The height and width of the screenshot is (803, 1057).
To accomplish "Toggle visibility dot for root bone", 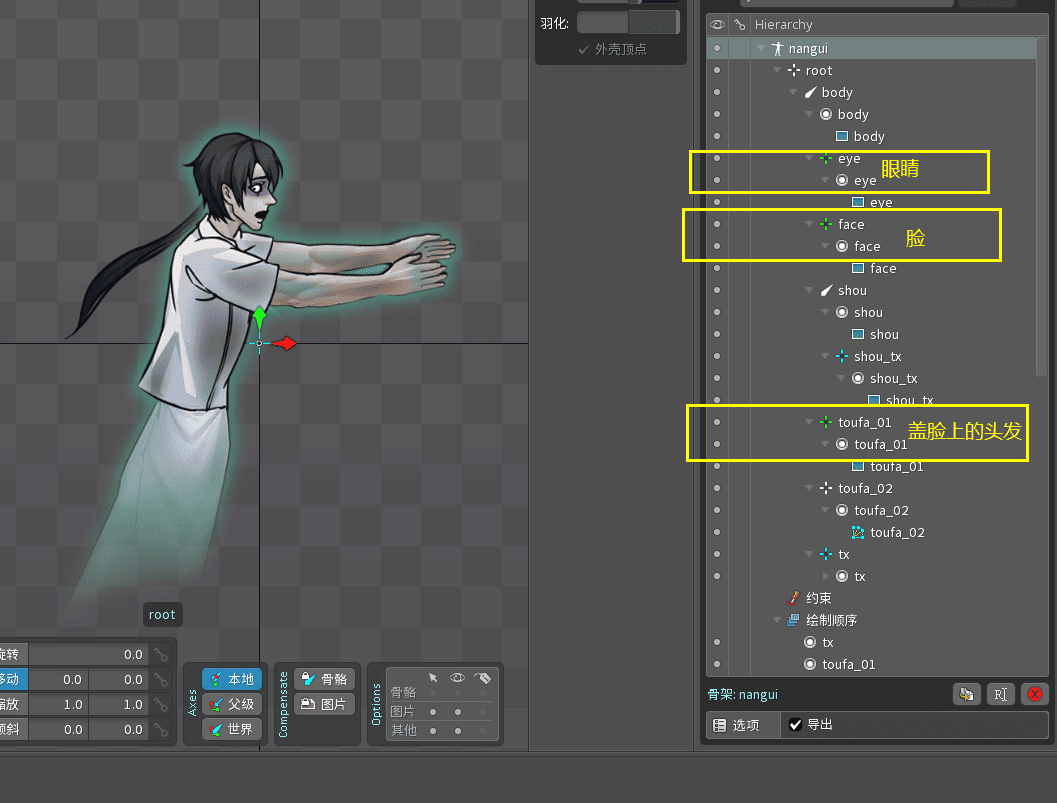I will (717, 70).
